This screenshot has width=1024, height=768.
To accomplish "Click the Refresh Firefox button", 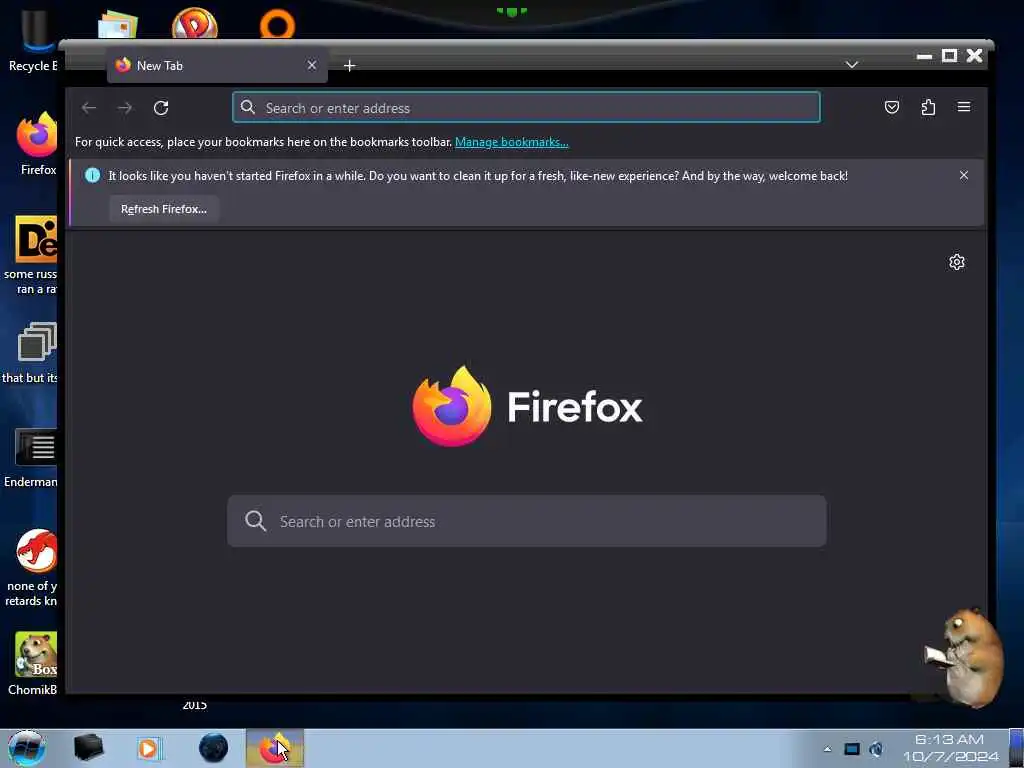I will click(164, 209).
